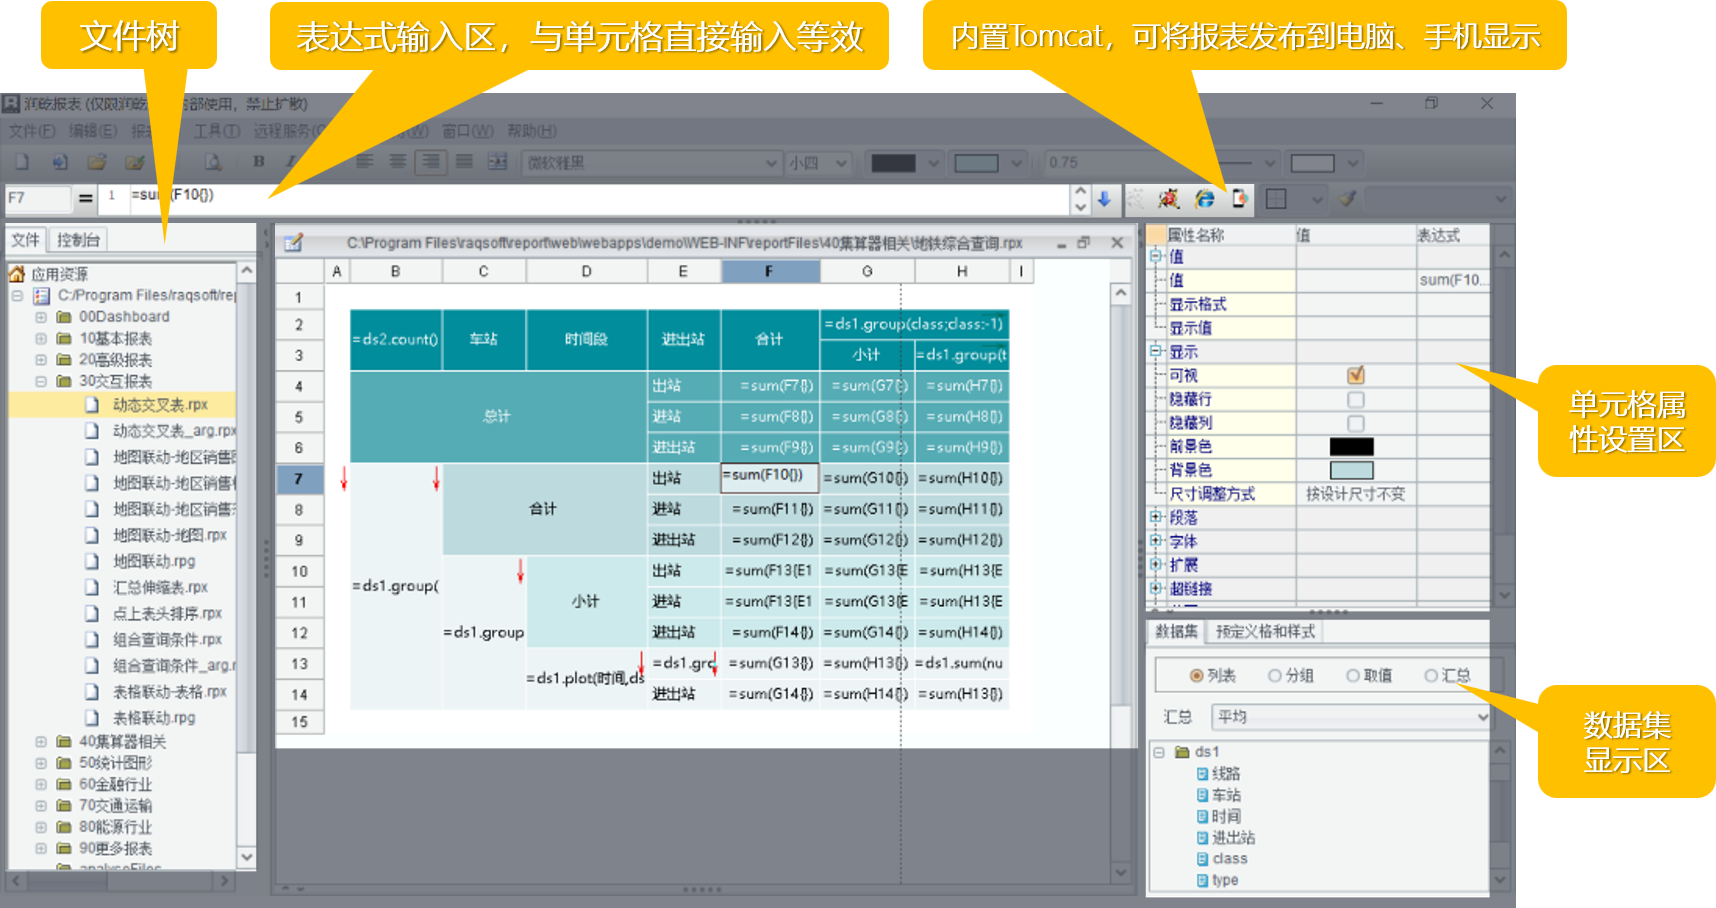Expand the 00Dashboard folder
The image size is (1716, 908).
click(41, 317)
